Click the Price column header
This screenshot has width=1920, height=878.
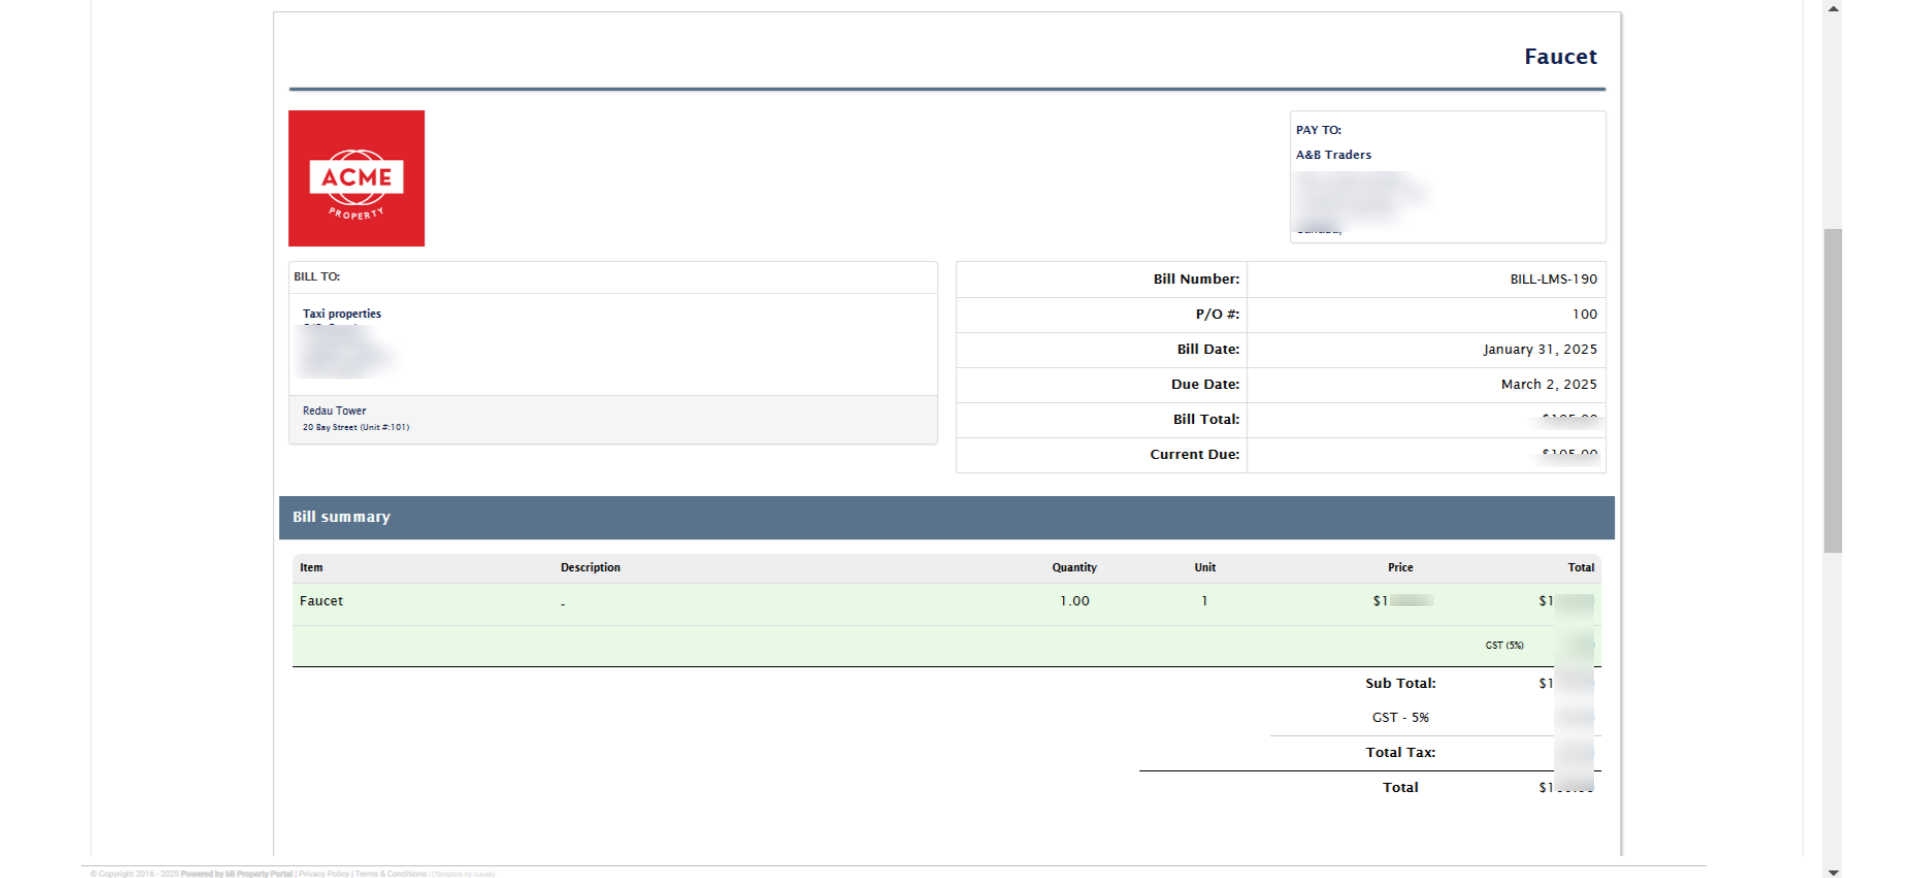pos(1400,568)
